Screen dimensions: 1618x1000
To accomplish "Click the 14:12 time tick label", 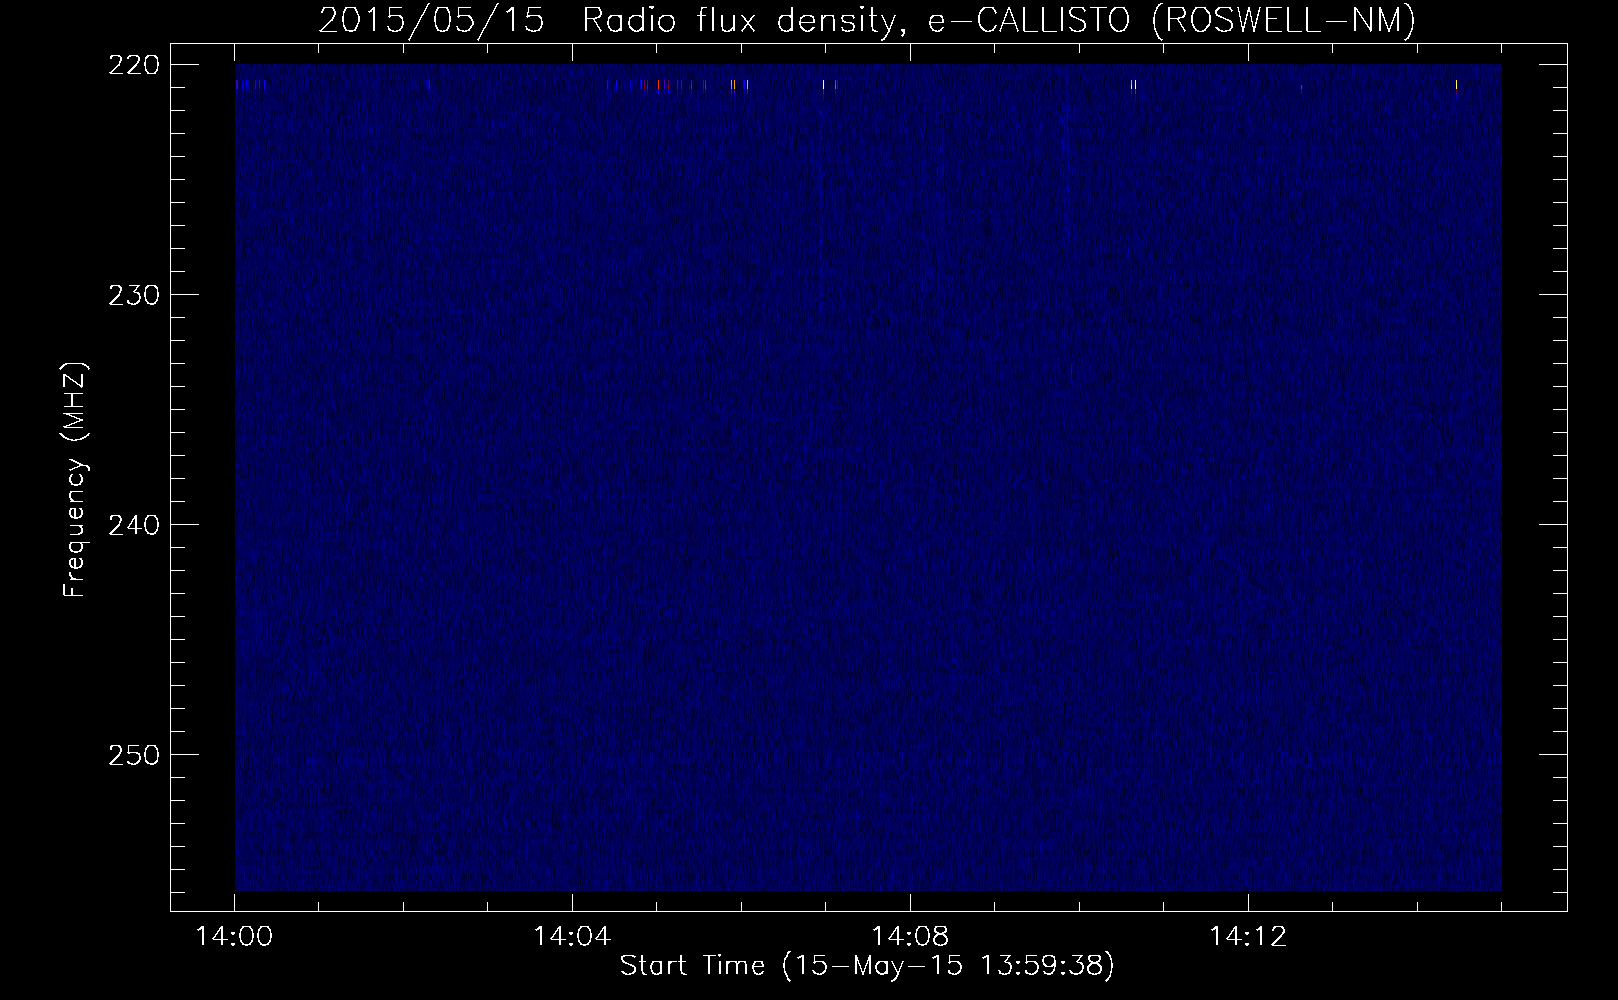I will coord(1247,937).
